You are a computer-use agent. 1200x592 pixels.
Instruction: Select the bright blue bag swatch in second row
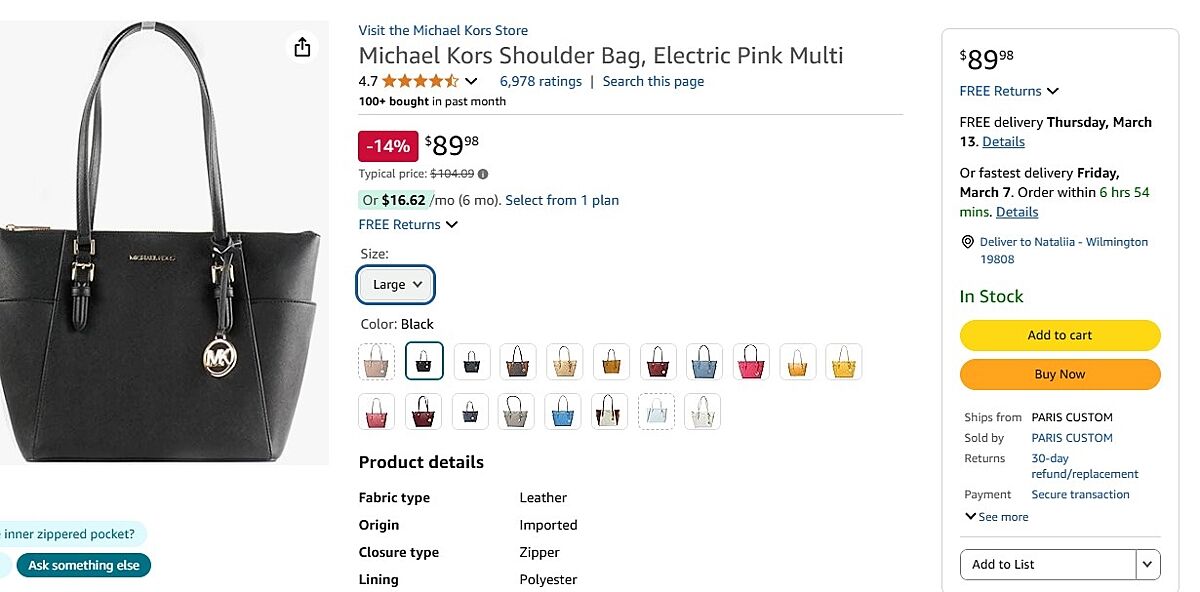564,411
